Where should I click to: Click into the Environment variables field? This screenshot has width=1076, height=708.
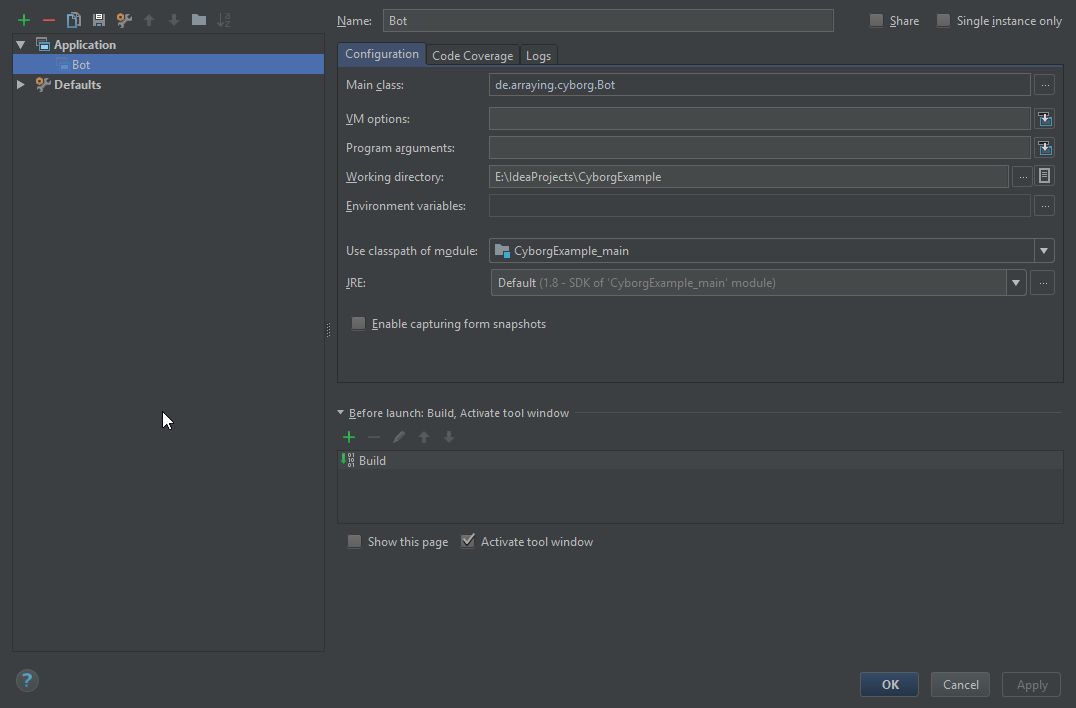(x=760, y=206)
